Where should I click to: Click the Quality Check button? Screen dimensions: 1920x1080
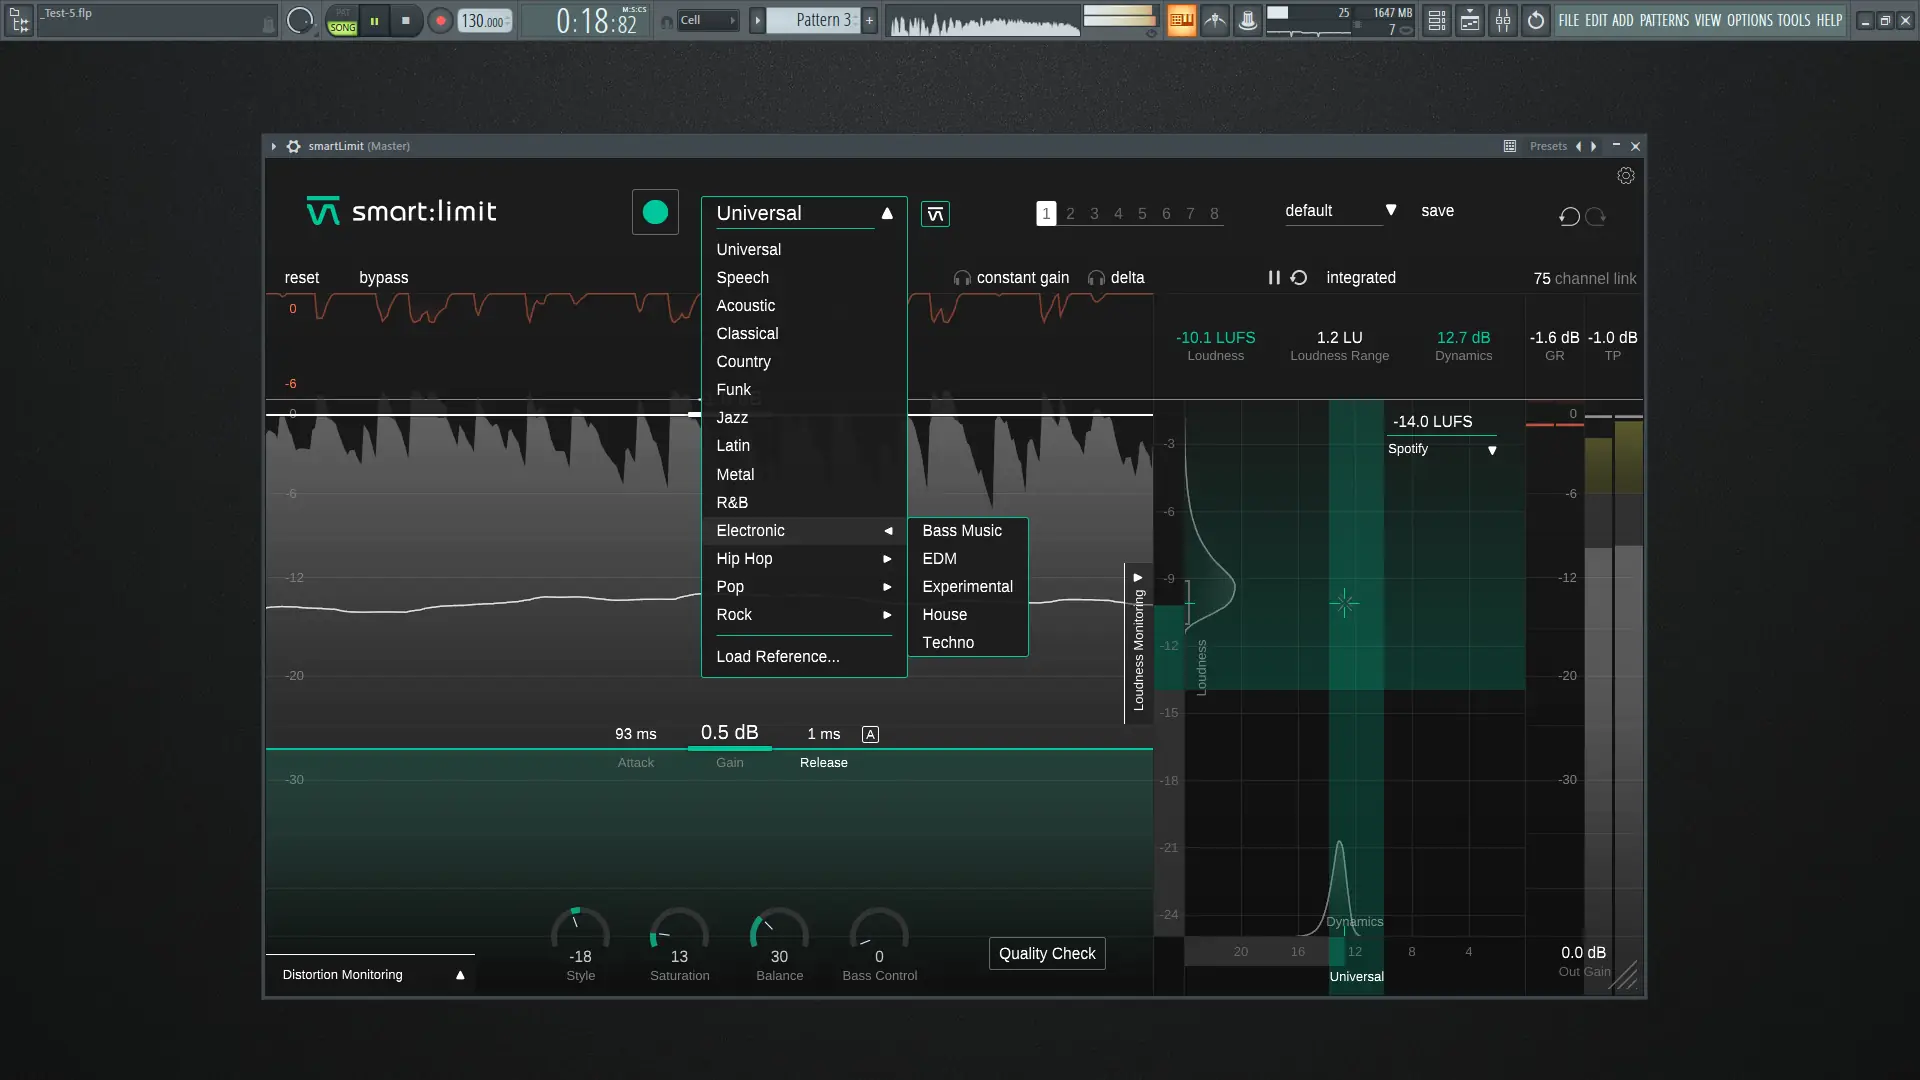1046,954
